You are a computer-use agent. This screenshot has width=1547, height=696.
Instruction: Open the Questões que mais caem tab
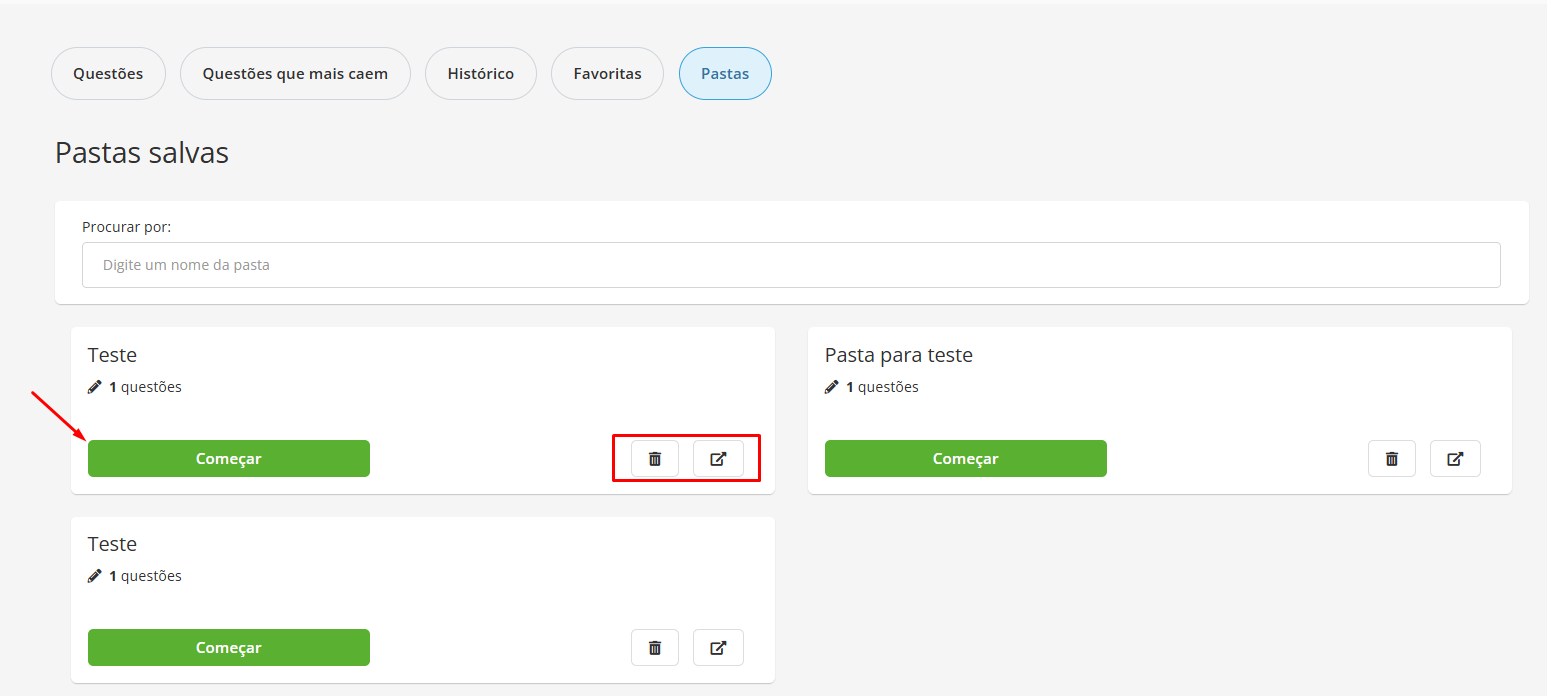pos(295,74)
